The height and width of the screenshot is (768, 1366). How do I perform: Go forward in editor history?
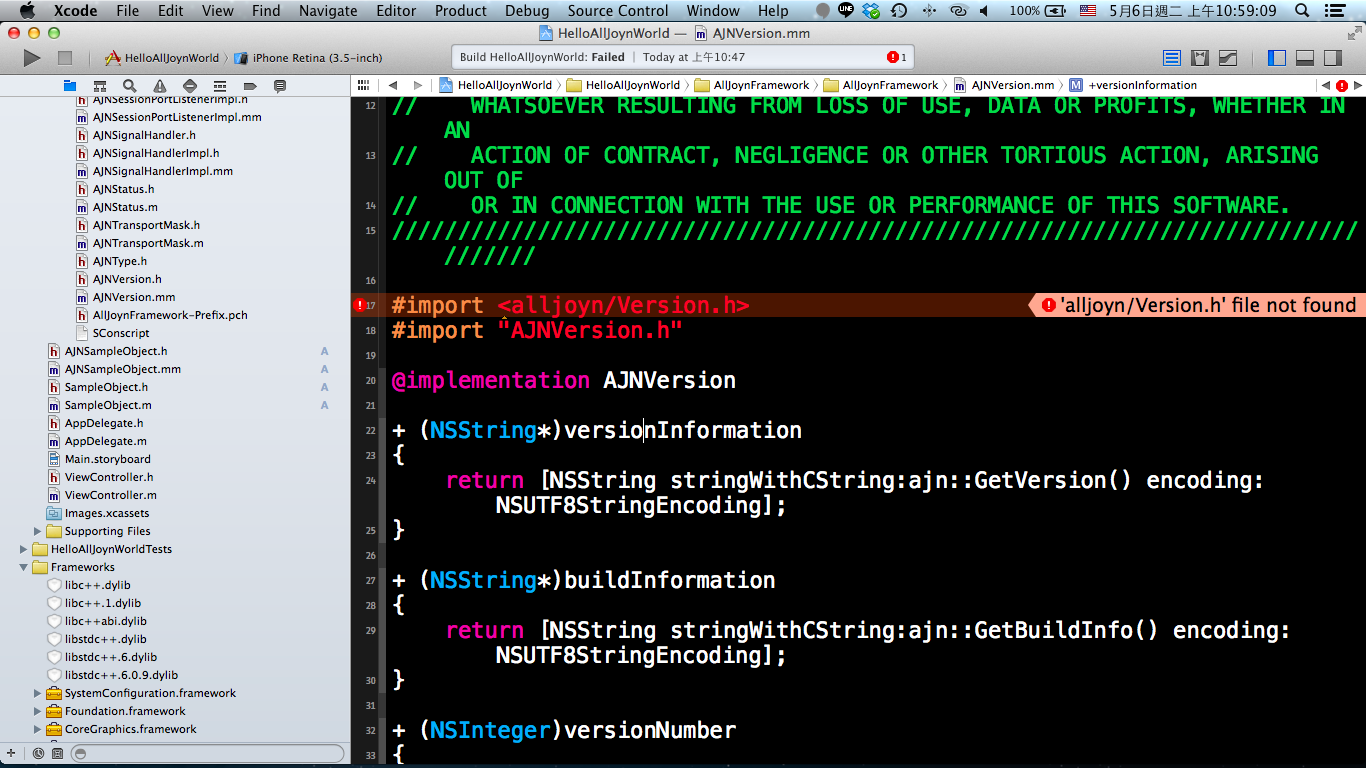[418, 85]
